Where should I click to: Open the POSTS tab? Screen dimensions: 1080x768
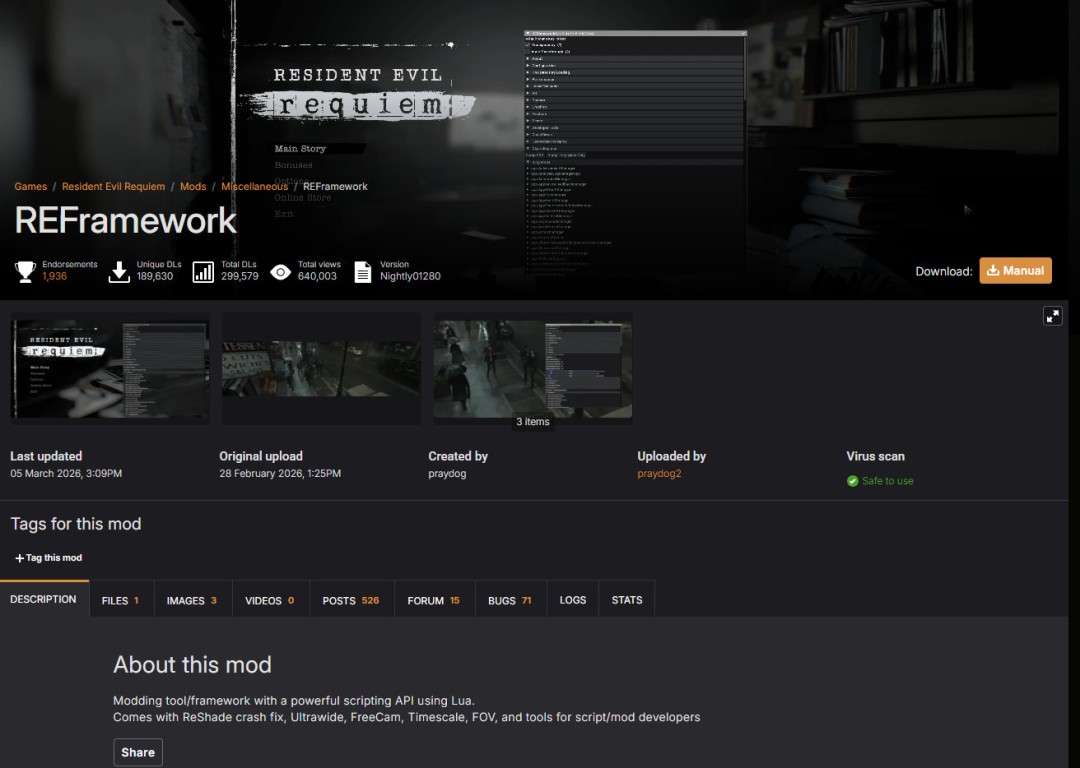click(x=350, y=601)
